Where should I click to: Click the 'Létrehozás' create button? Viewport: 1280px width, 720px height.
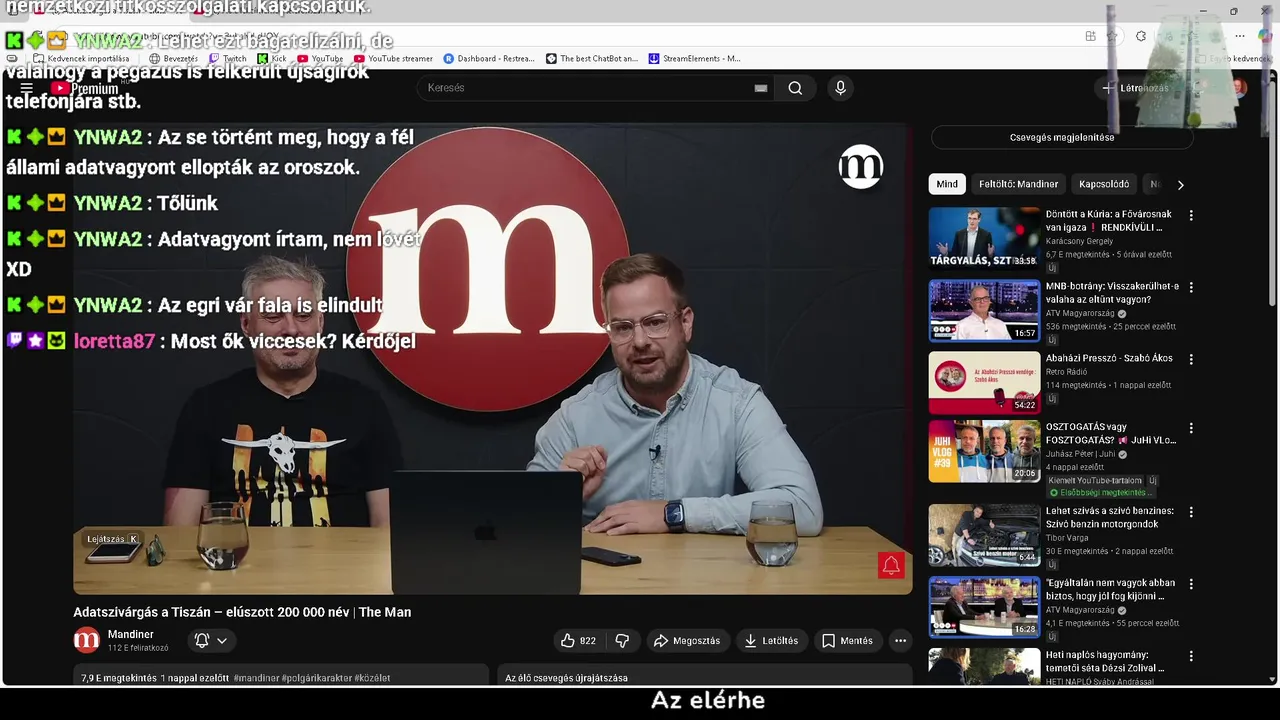[1135, 88]
